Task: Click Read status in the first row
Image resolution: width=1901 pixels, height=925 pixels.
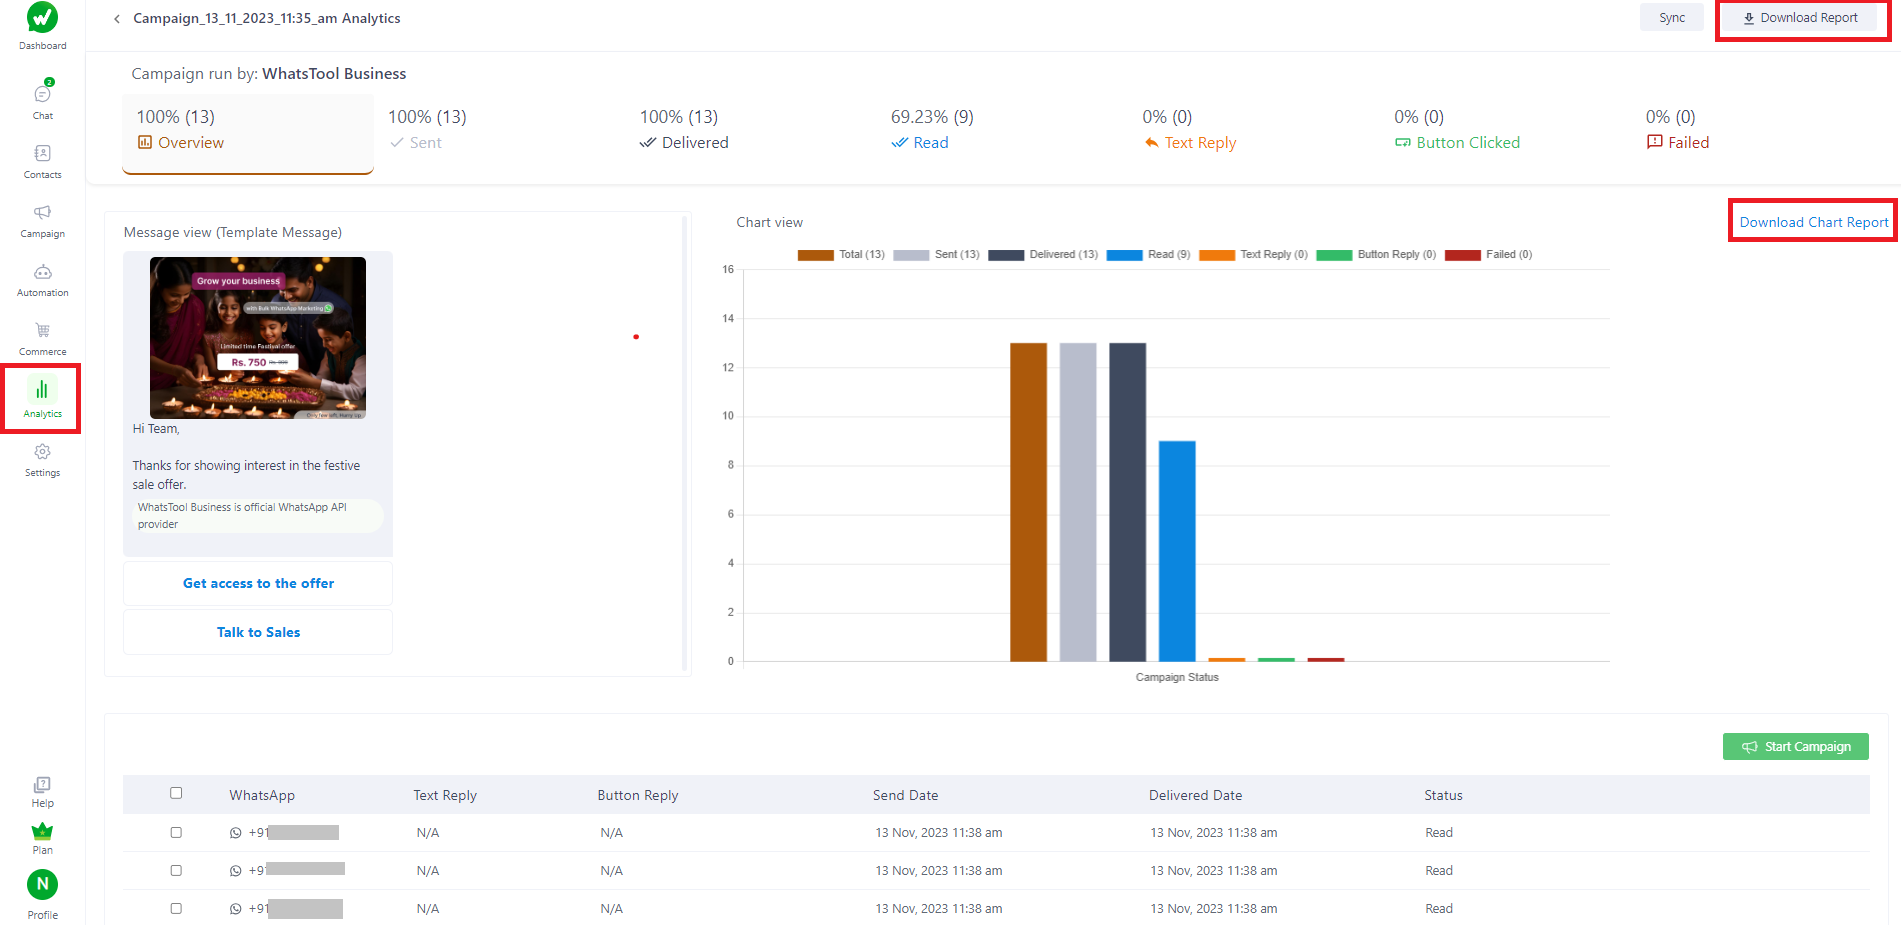Action: (x=1439, y=833)
